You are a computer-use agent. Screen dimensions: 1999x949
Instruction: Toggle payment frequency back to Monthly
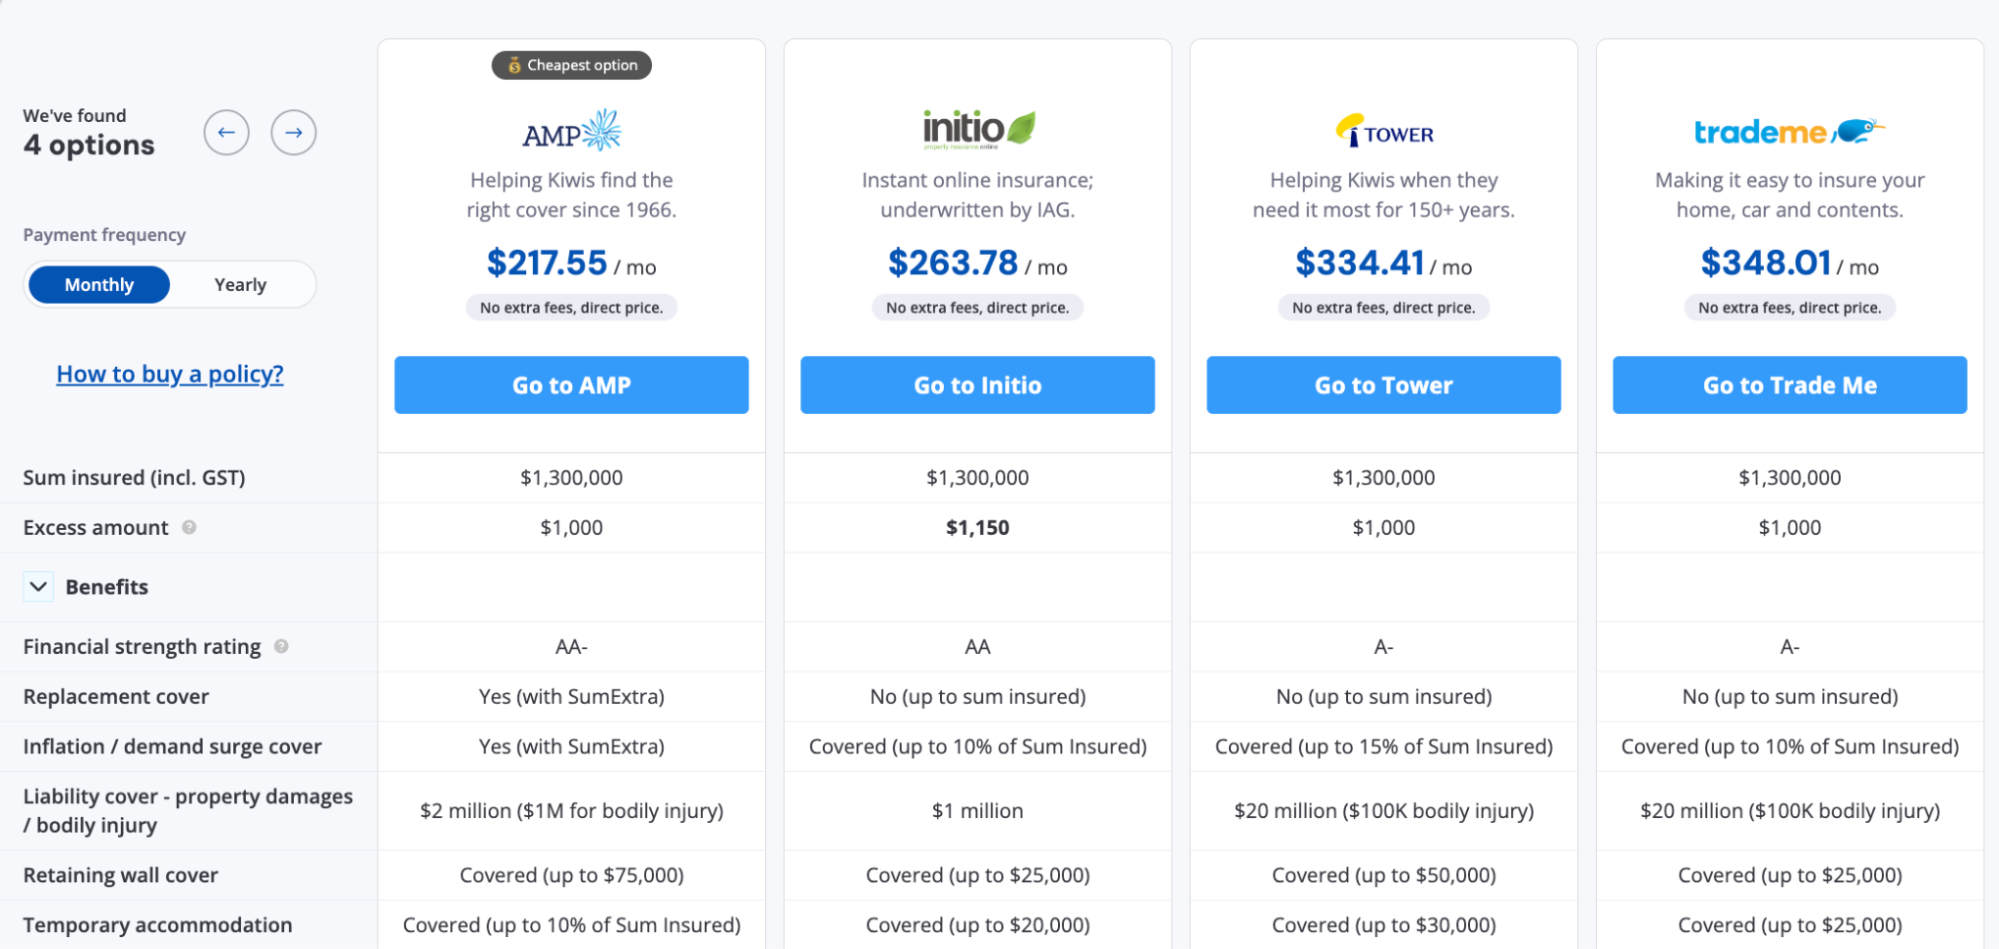coord(97,284)
